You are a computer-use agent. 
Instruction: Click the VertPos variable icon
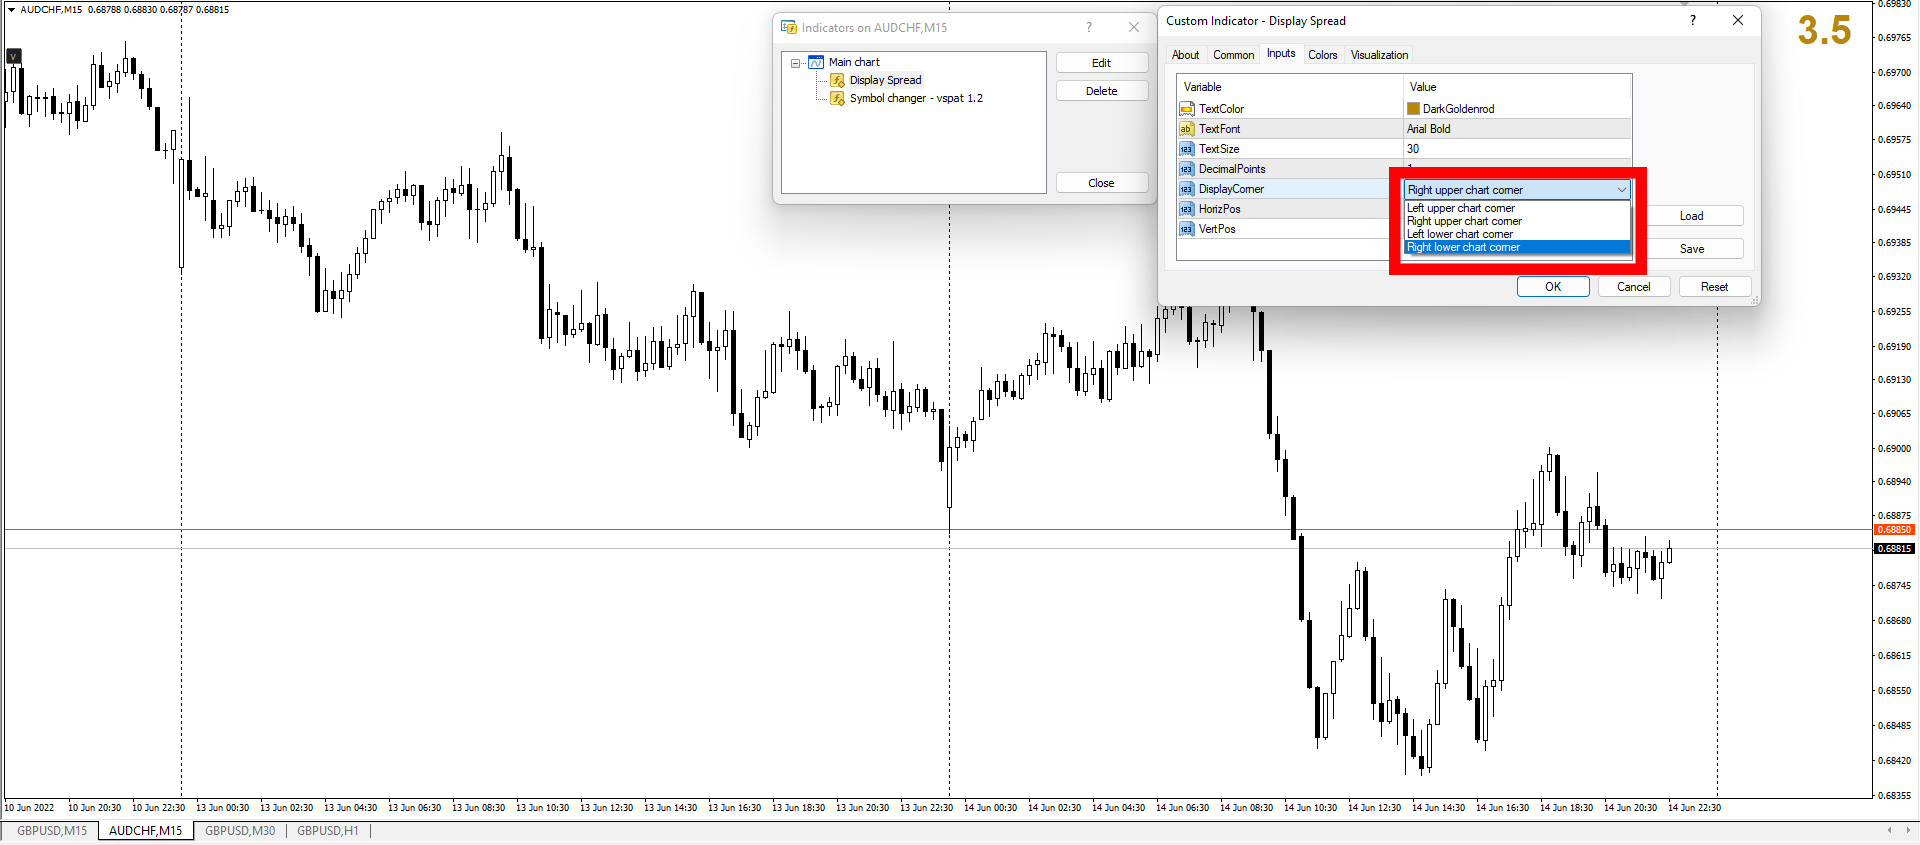(x=1187, y=229)
